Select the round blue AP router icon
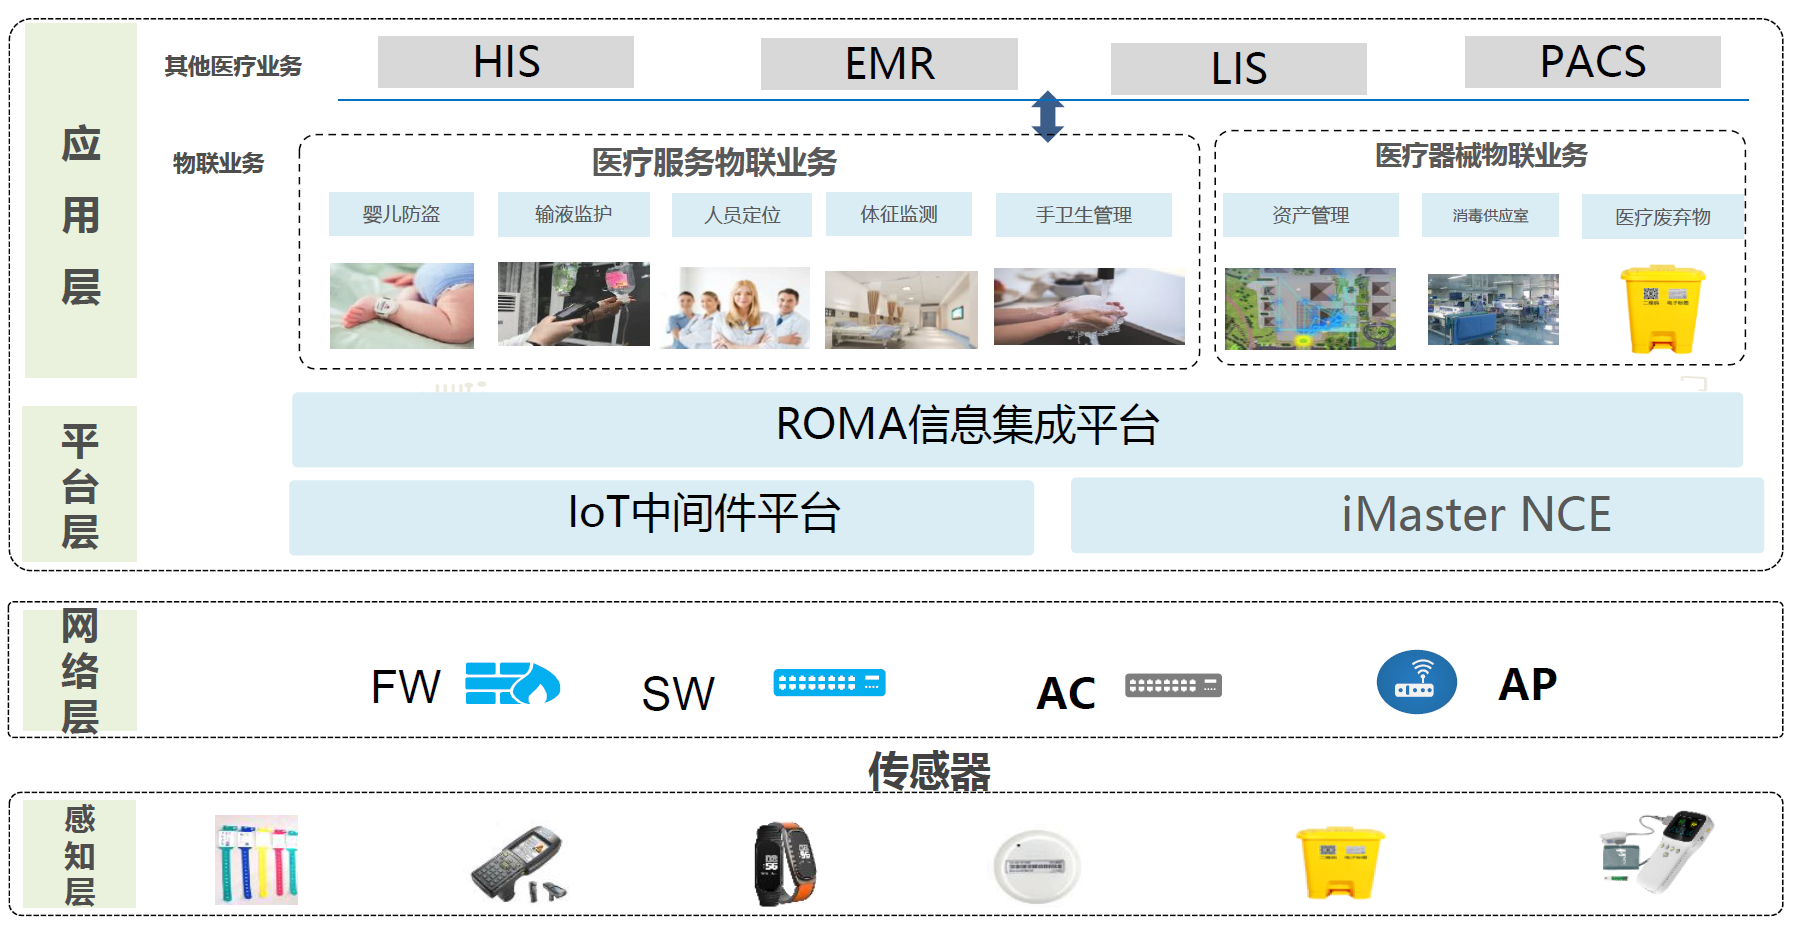The width and height of the screenshot is (1799, 935). pyautogui.click(x=1416, y=682)
